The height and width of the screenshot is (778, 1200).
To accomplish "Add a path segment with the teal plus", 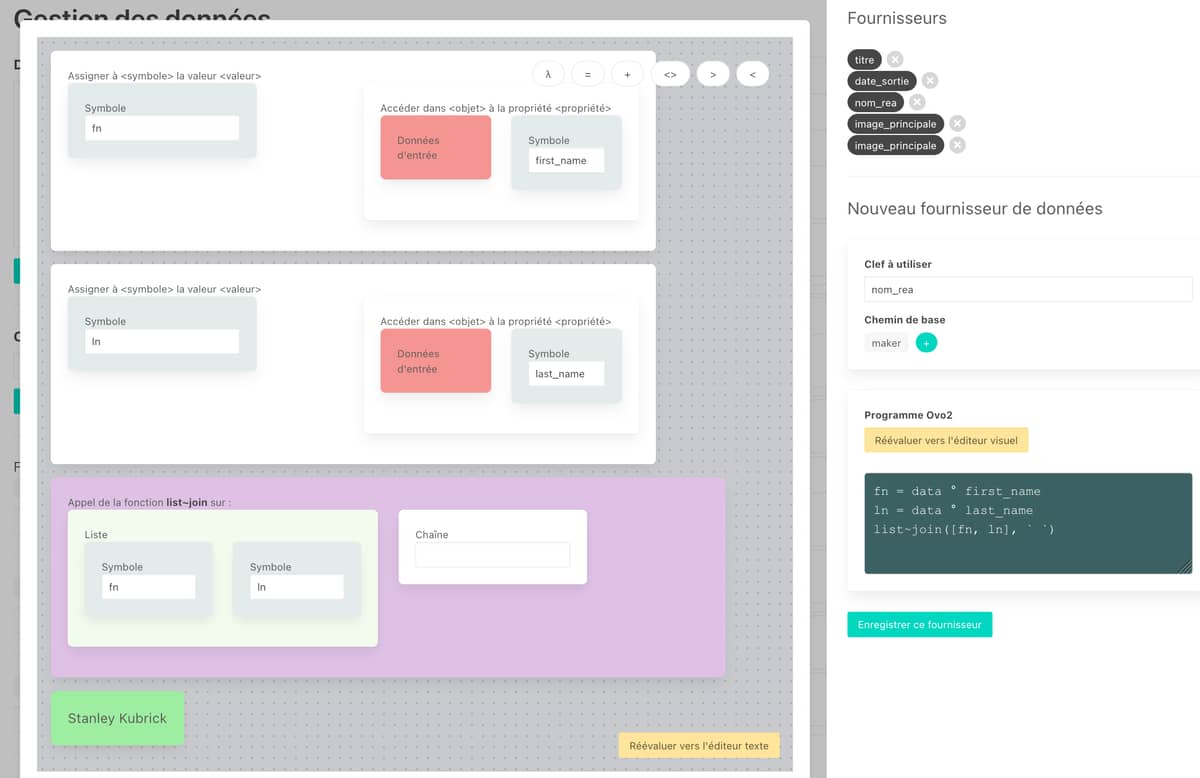I will click(926, 343).
